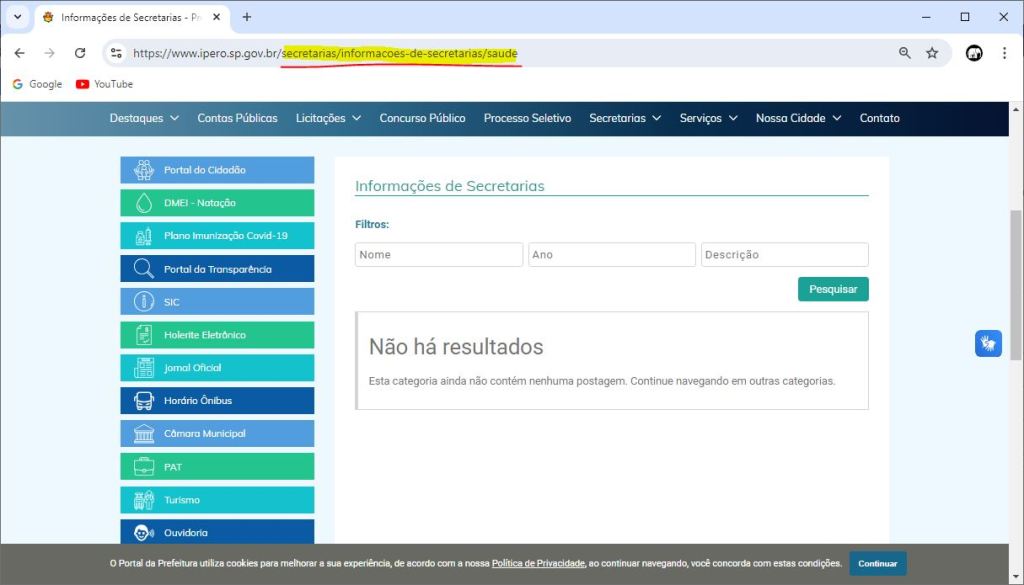This screenshot has width=1024, height=585.
Task: Open the browser zoom magnifier icon
Action: coord(905,53)
